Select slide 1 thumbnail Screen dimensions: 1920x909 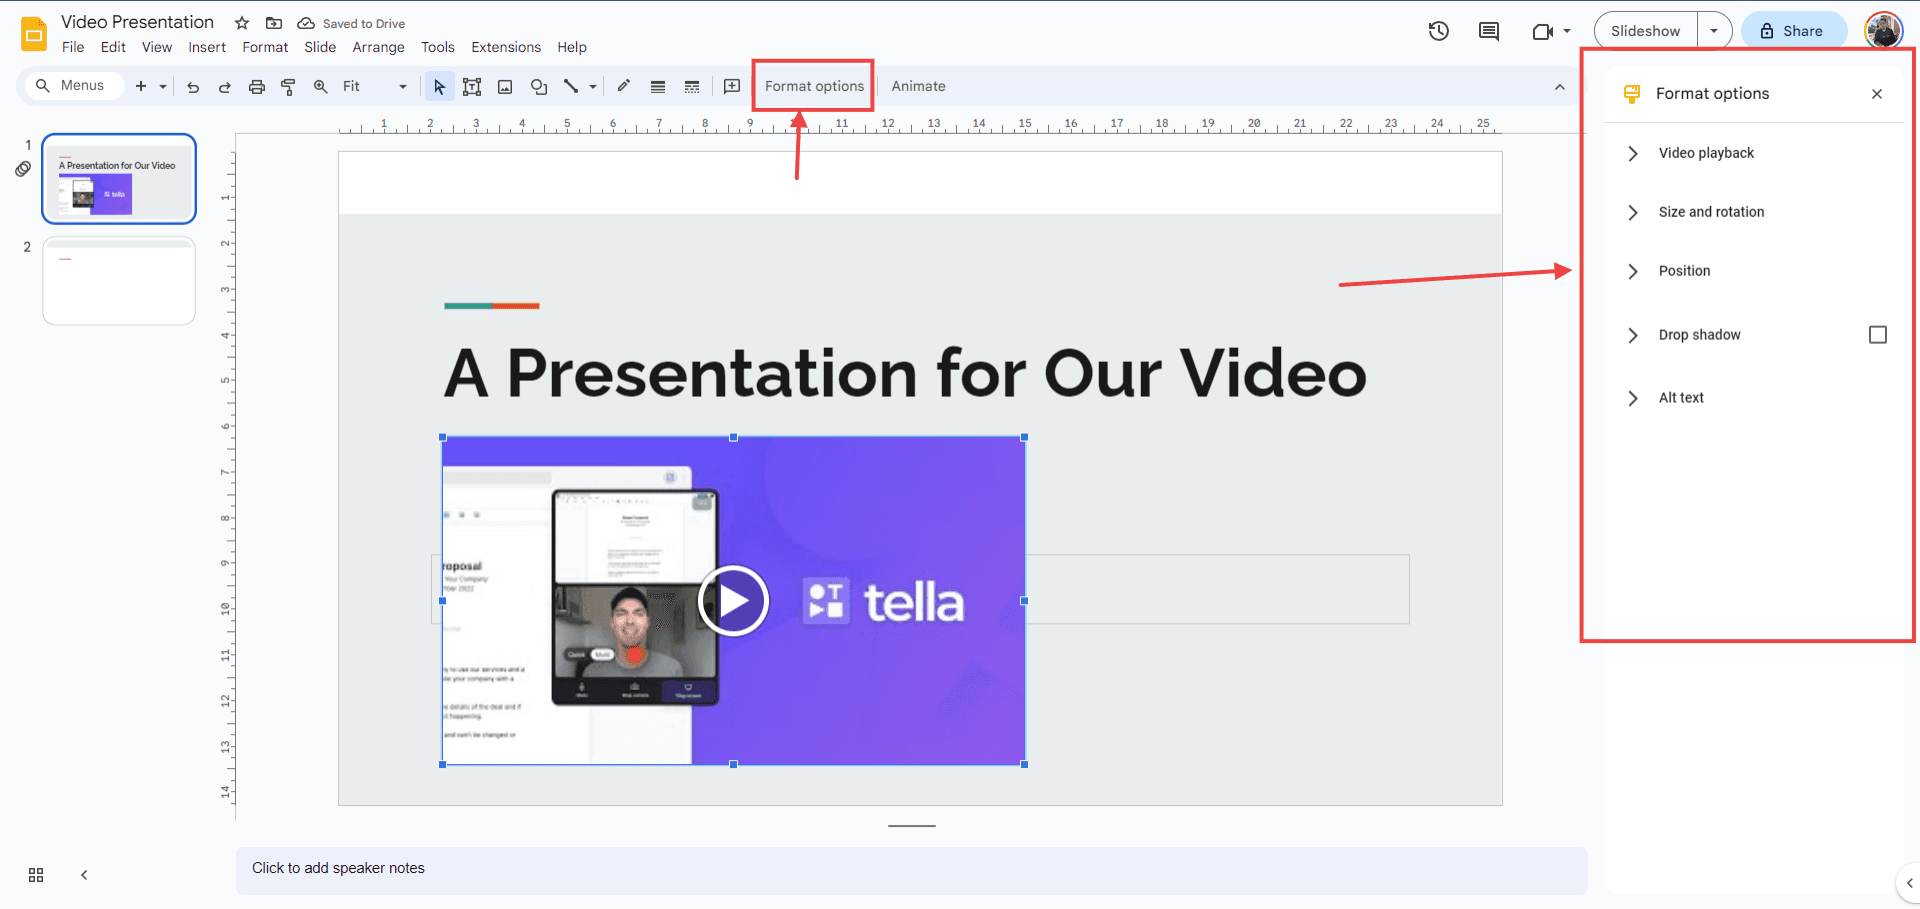coord(119,179)
